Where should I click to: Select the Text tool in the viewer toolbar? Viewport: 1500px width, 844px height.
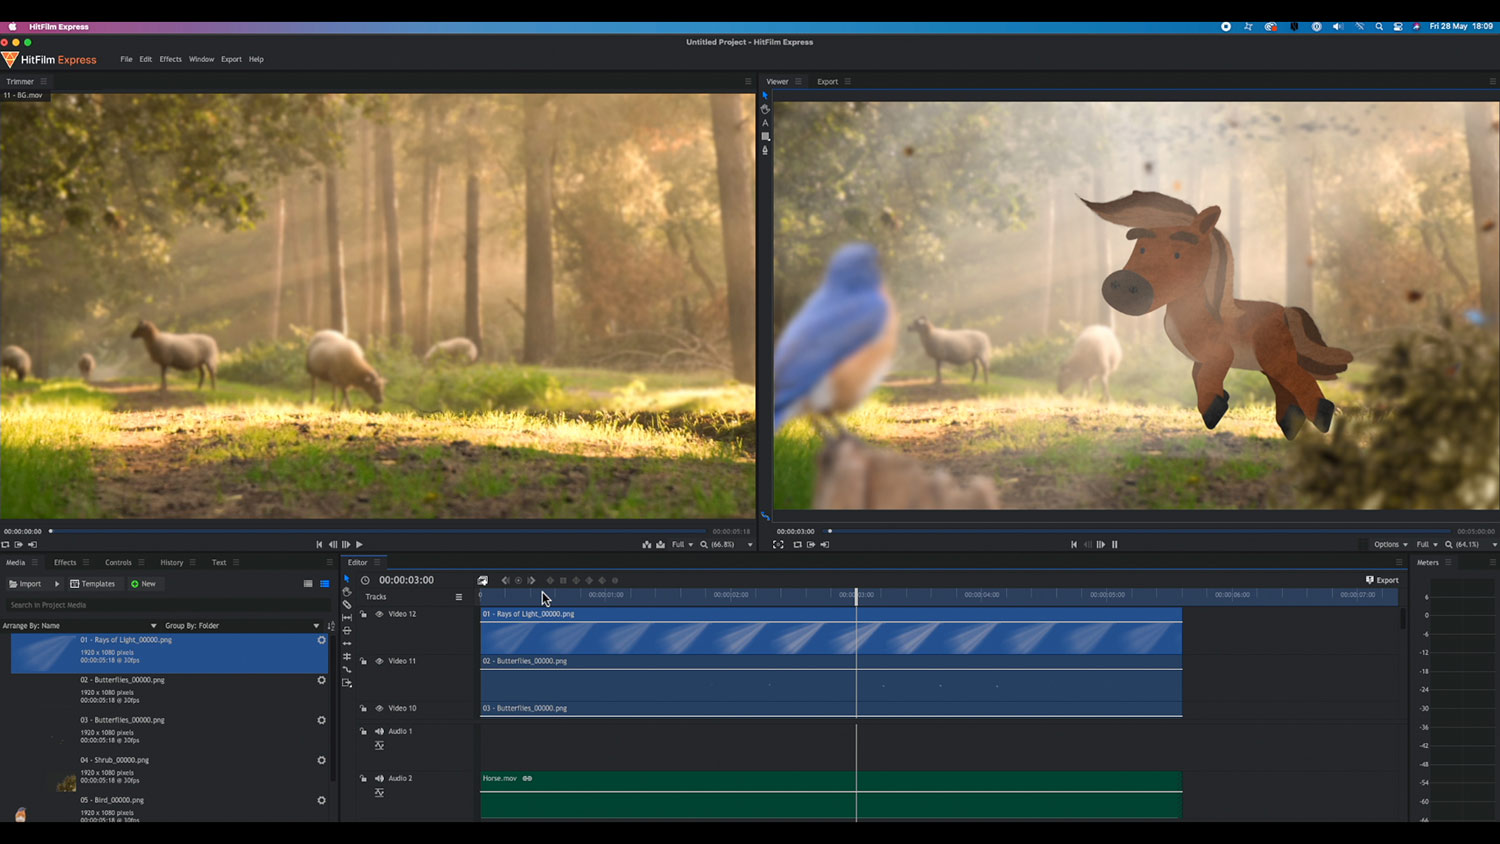pyautogui.click(x=765, y=123)
